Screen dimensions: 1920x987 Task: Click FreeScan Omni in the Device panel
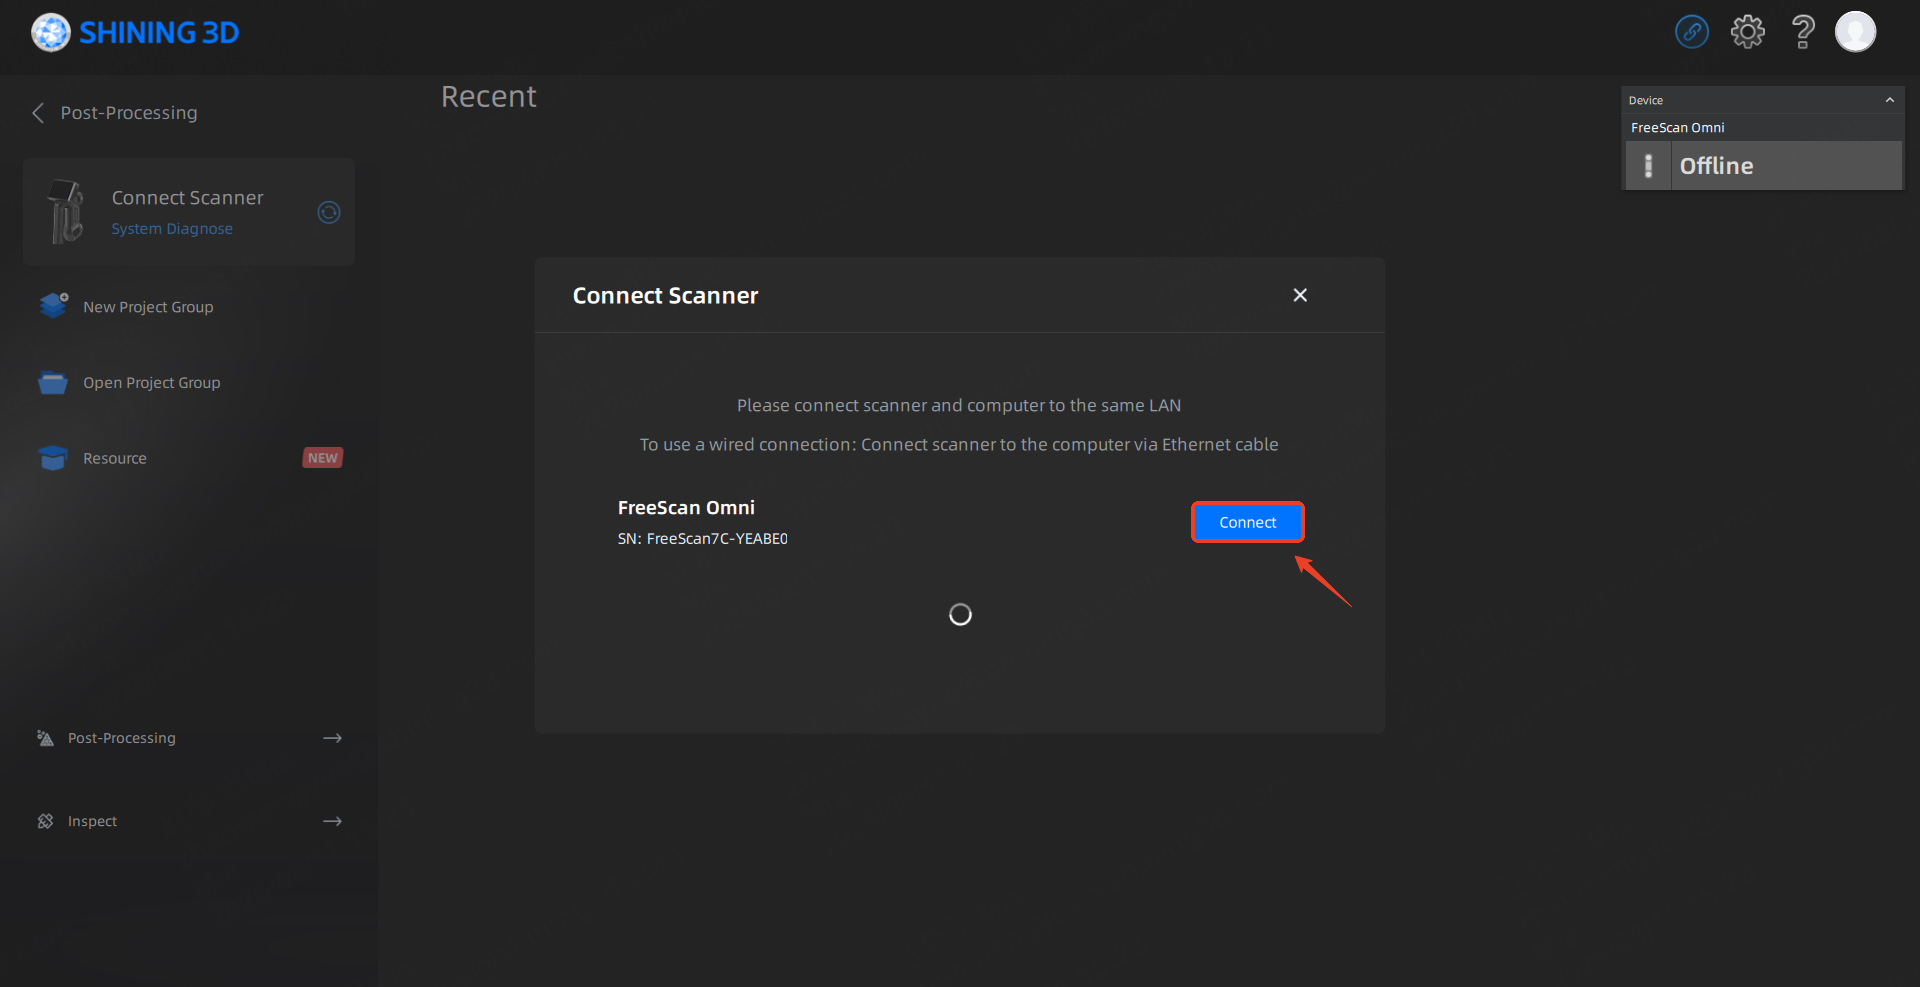tap(1678, 128)
